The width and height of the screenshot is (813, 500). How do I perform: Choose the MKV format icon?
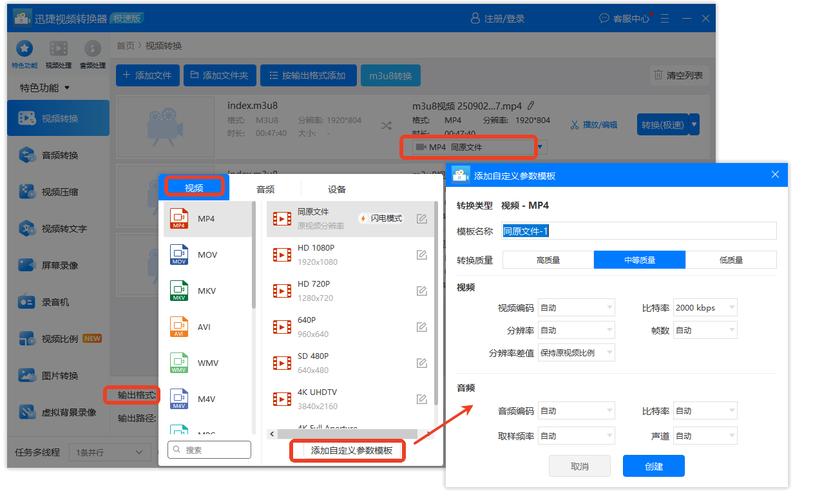click(179, 291)
